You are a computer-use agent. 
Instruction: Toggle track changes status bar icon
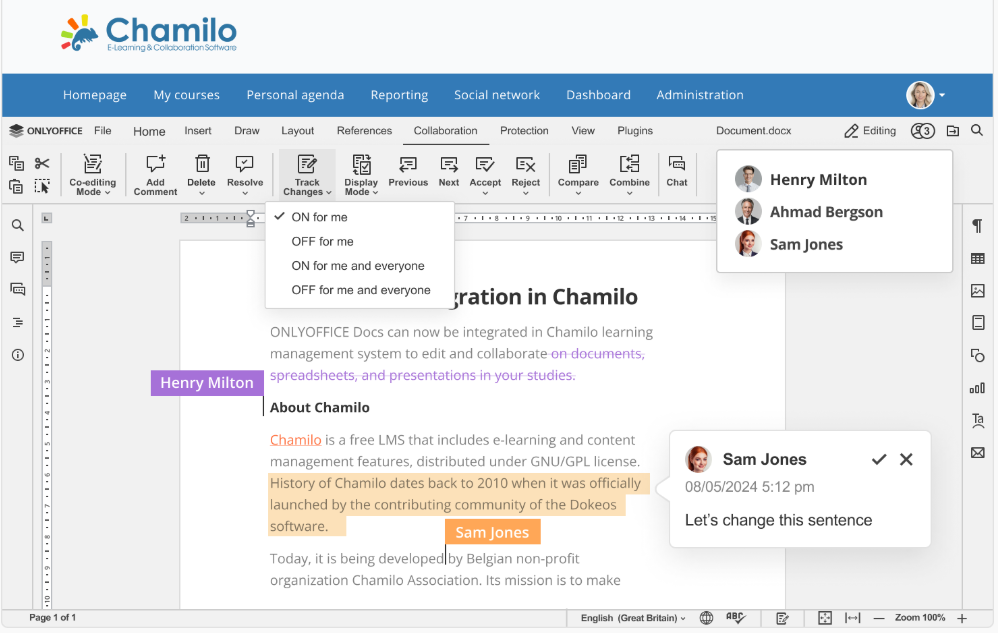point(783,618)
